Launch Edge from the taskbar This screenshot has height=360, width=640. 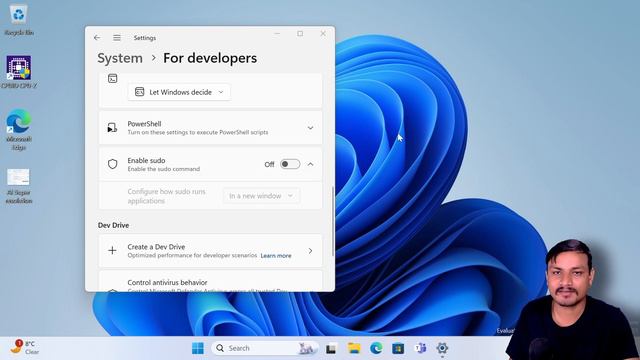tap(376, 348)
